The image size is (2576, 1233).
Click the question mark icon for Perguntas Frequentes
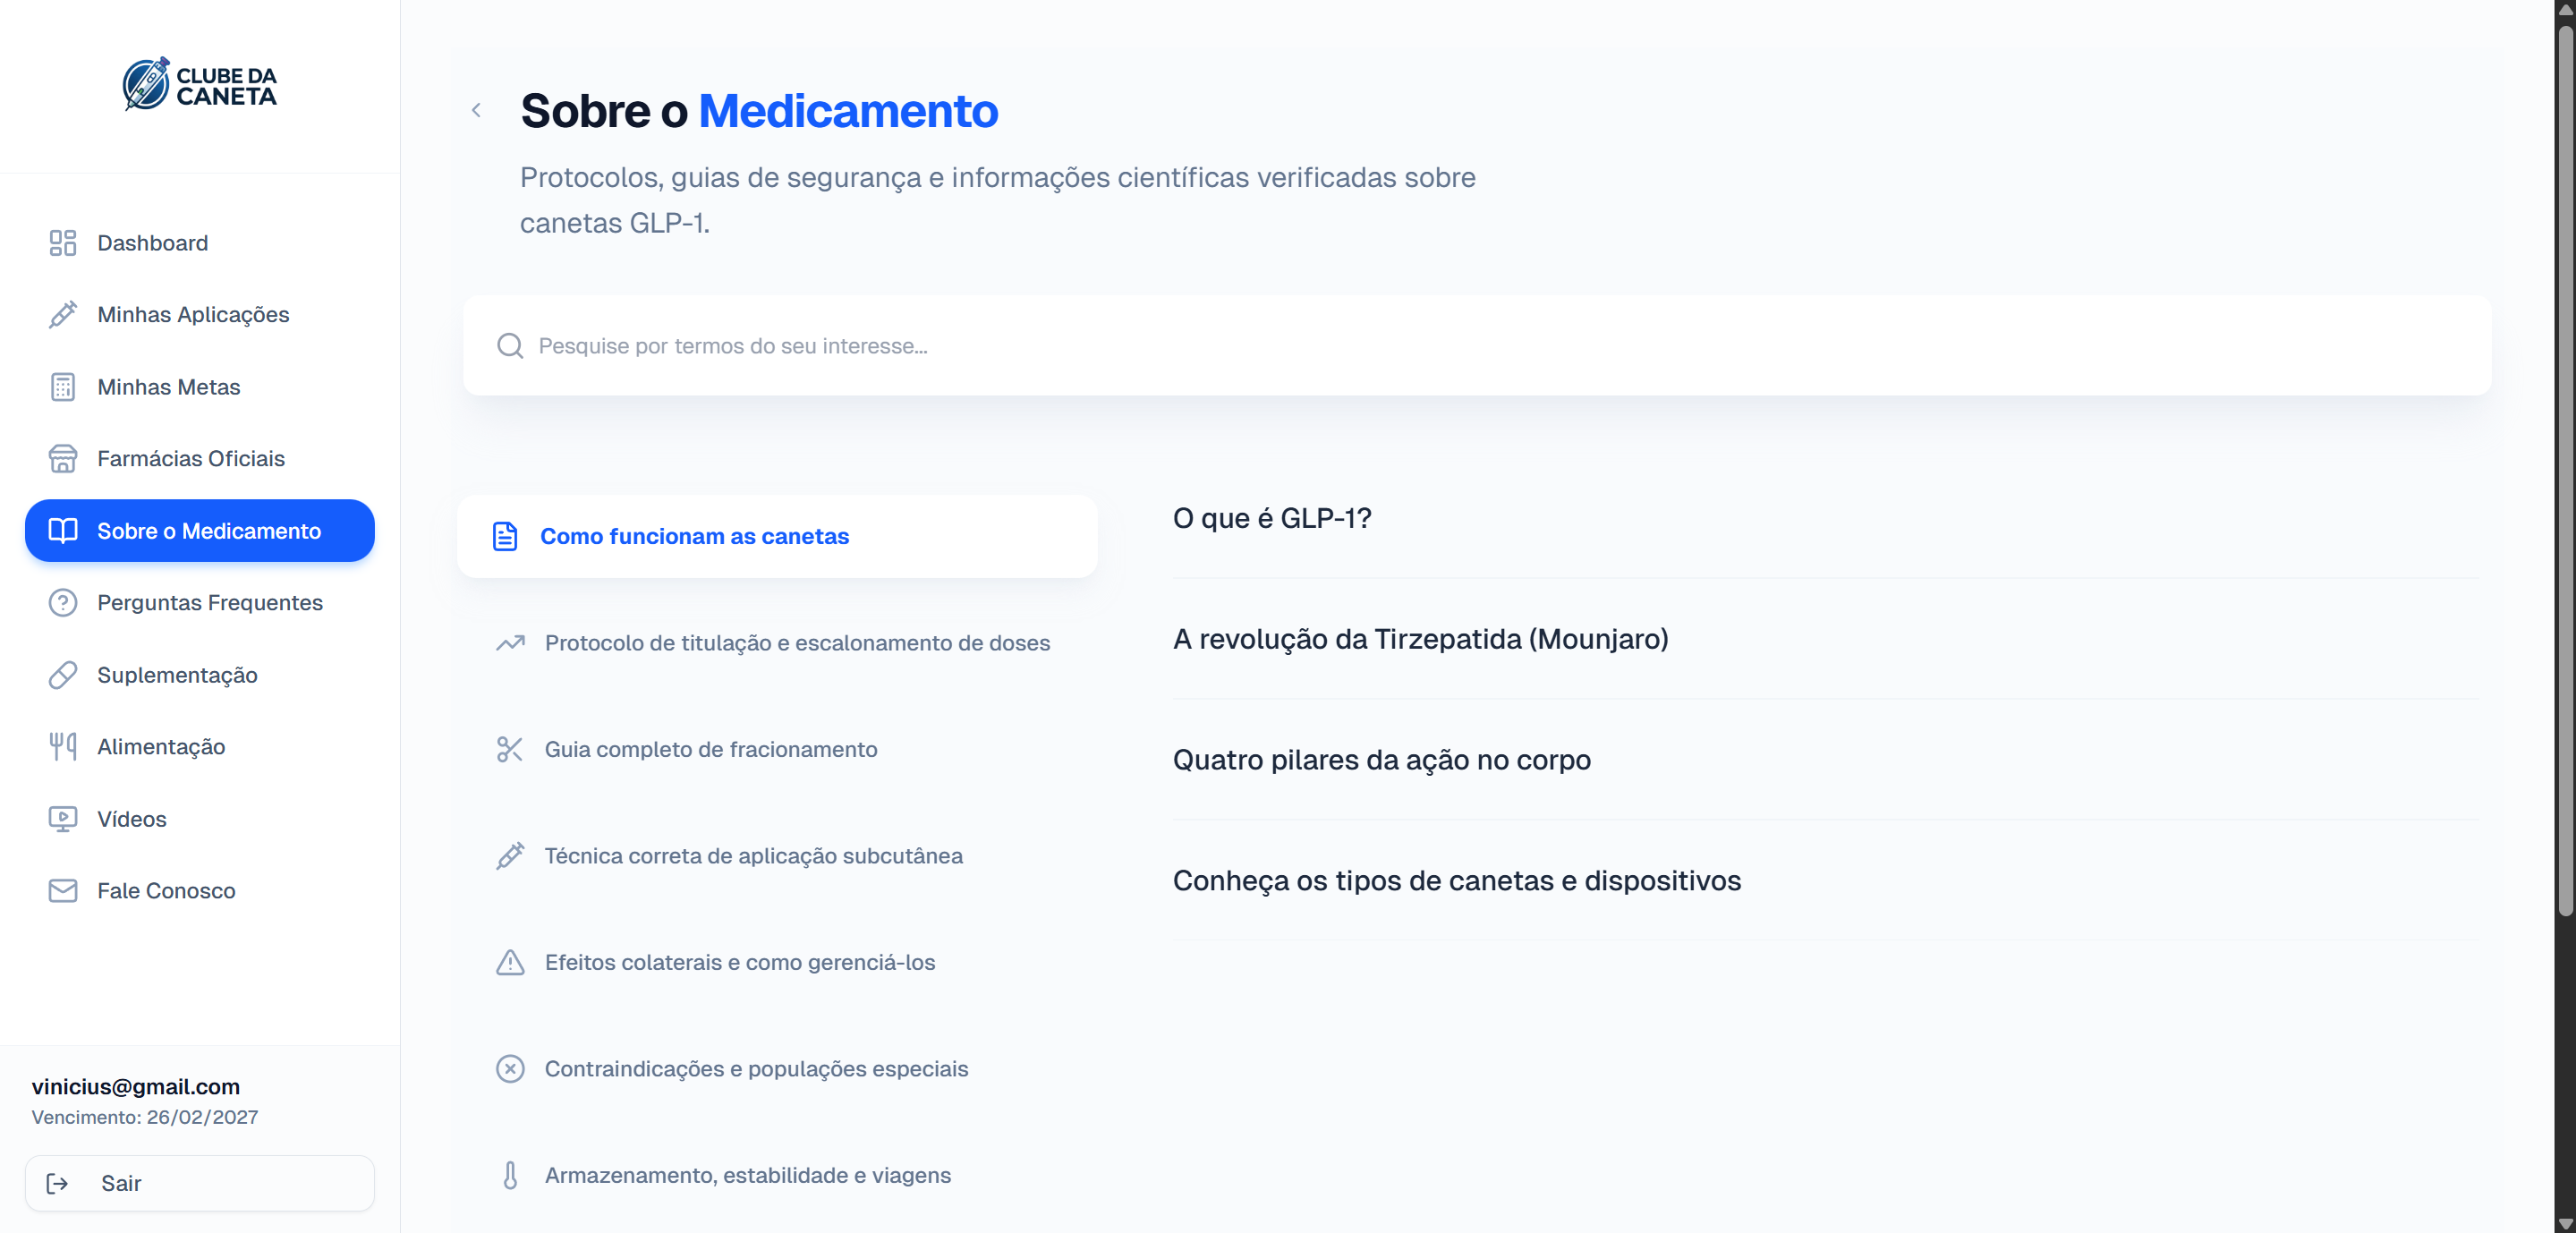[x=63, y=603]
